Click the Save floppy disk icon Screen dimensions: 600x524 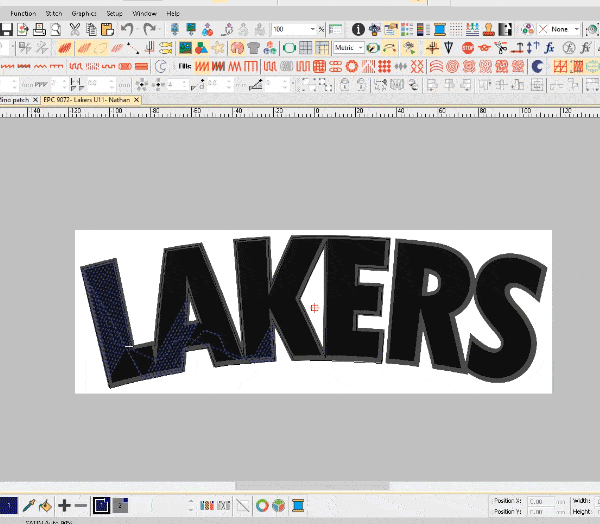(6, 29)
